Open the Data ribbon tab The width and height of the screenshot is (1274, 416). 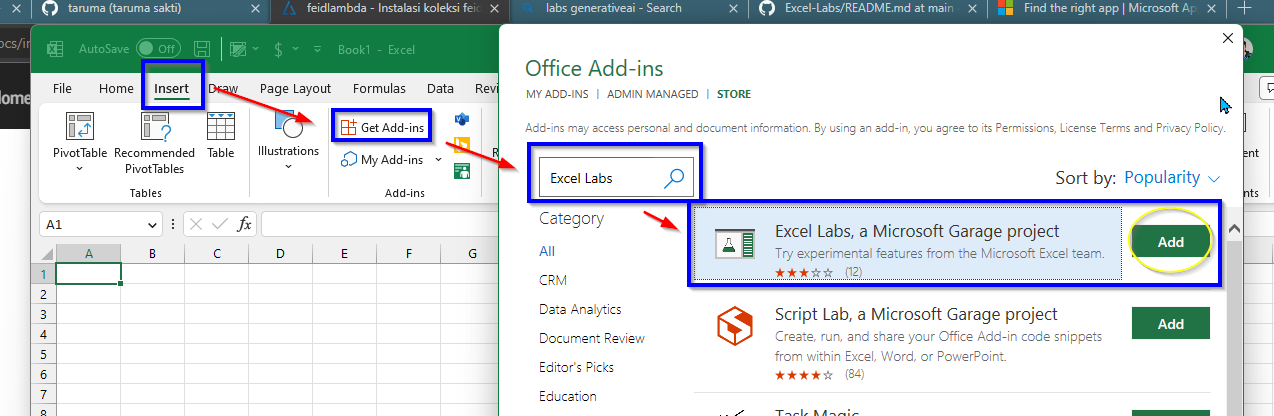coord(440,88)
